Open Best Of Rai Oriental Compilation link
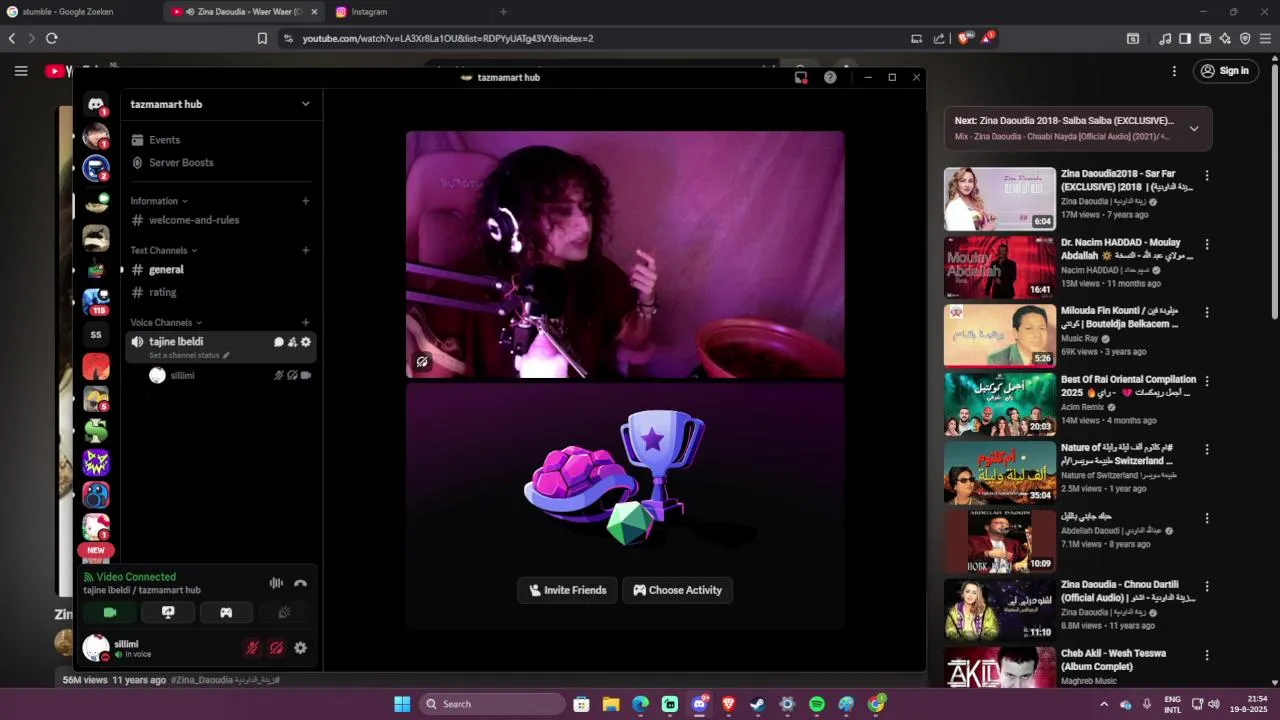Viewport: 1280px width, 720px height. (x=1128, y=386)
